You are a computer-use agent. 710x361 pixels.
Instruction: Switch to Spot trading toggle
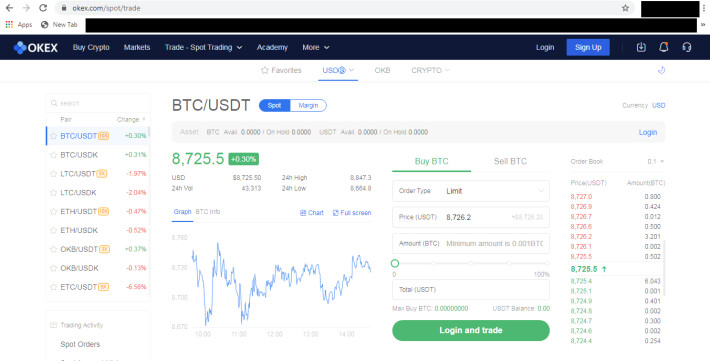(x=274, y=106)
